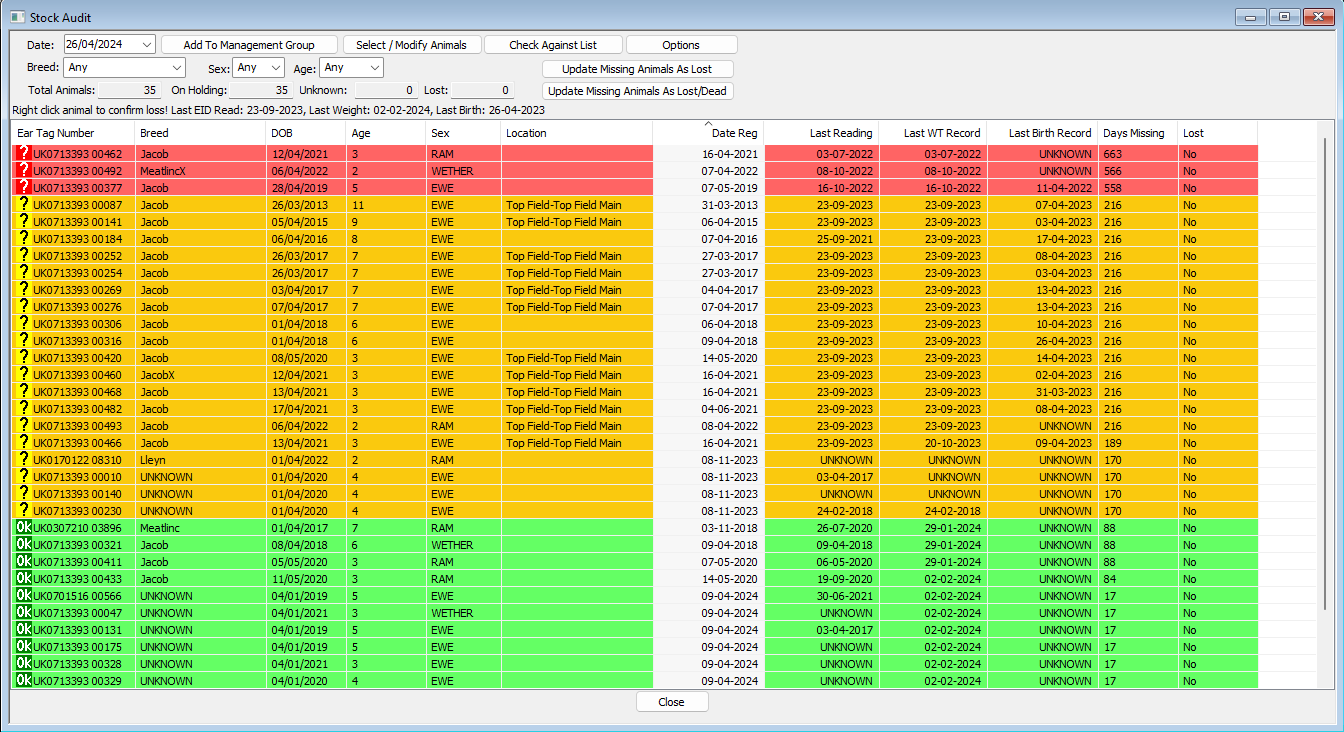Screen dimensions: 1344x732
Task: Select the Lleyn breed cell
Action: click(200, 460)
